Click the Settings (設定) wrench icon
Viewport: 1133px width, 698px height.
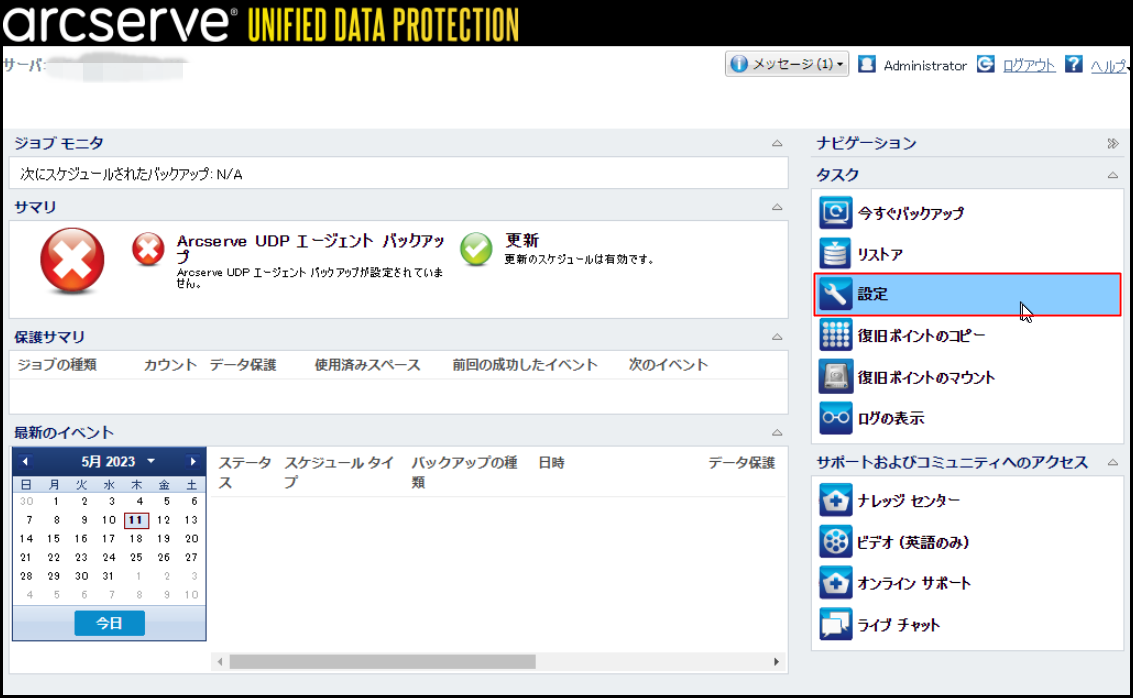(x=835, y=294)
